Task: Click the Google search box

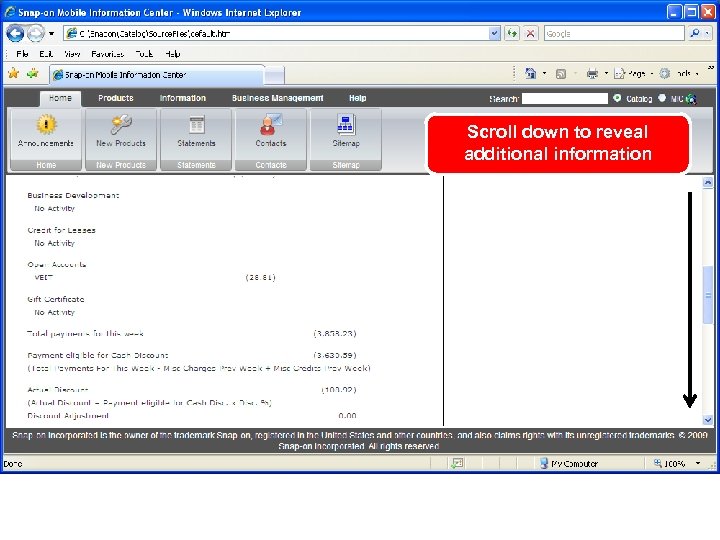Action: (614, 34)
